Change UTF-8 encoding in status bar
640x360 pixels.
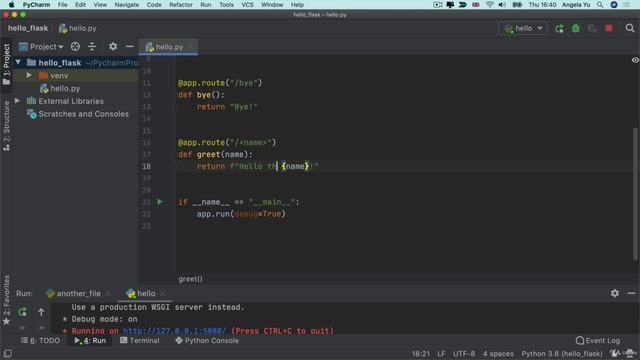coord(464,353)
